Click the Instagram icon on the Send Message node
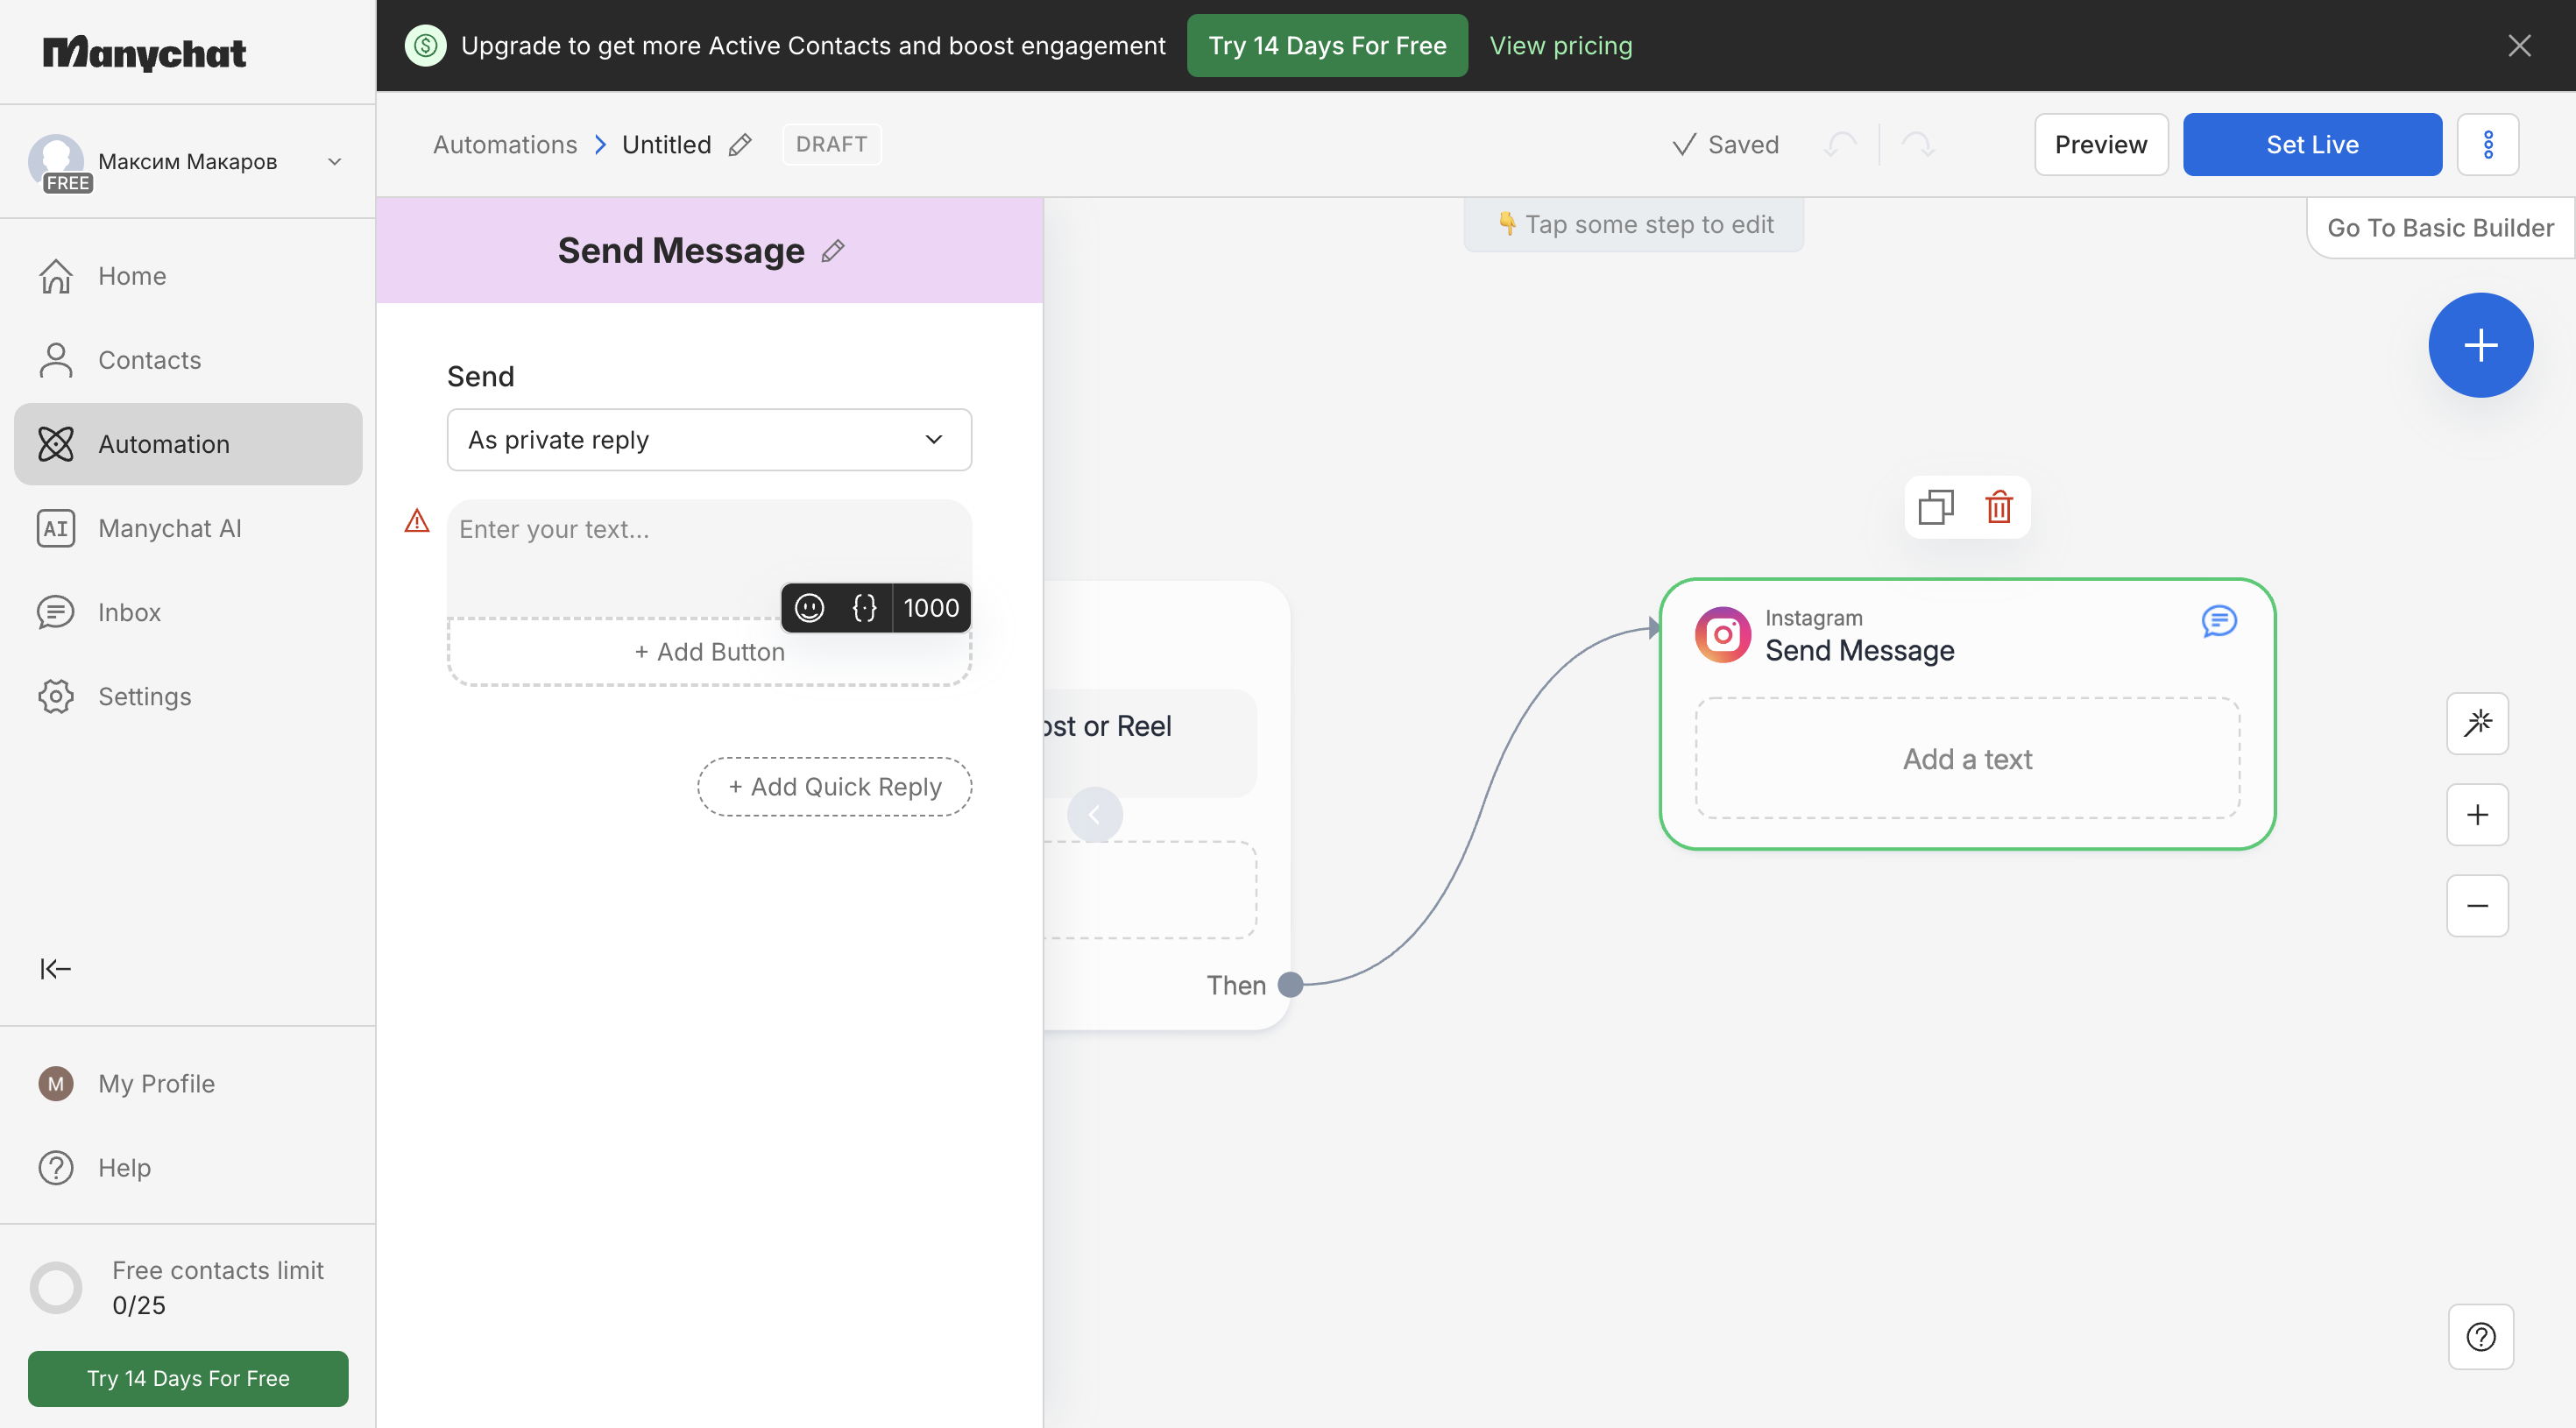 point(1723,634)
